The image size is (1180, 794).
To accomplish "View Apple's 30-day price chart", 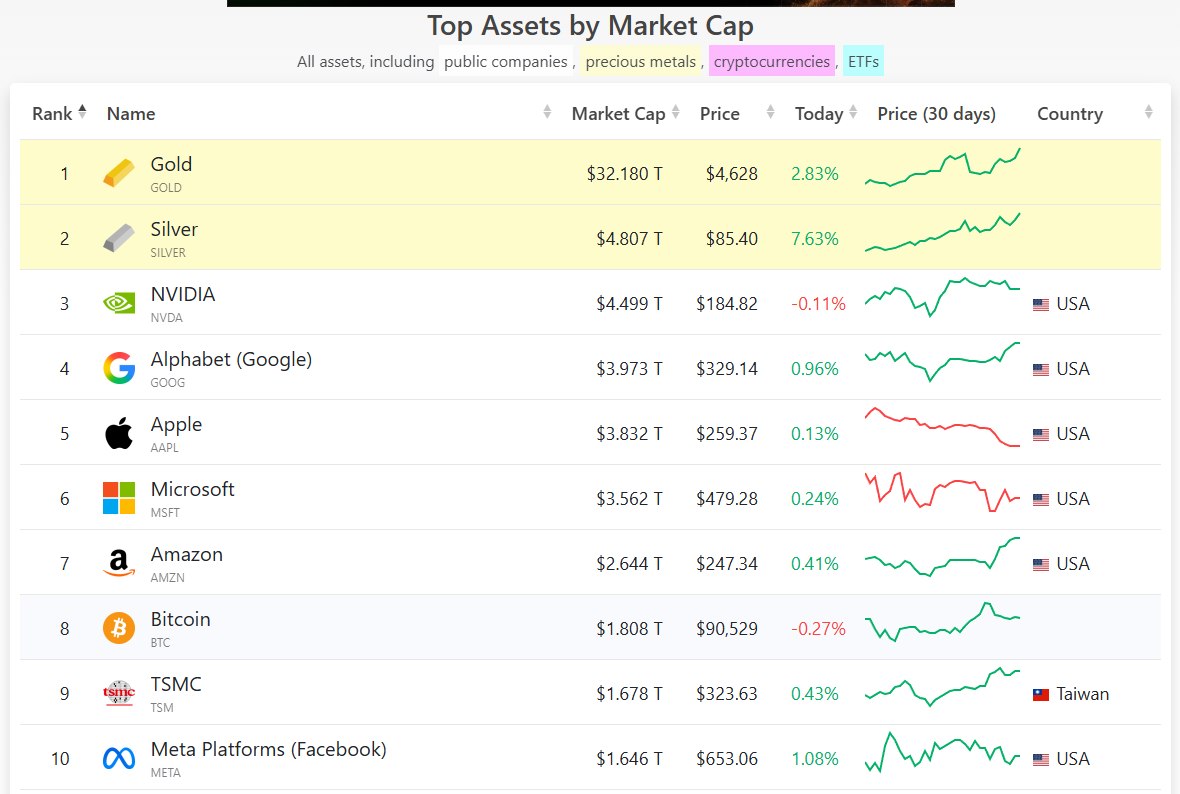I will pyautogui.click(x=942, y=428).
